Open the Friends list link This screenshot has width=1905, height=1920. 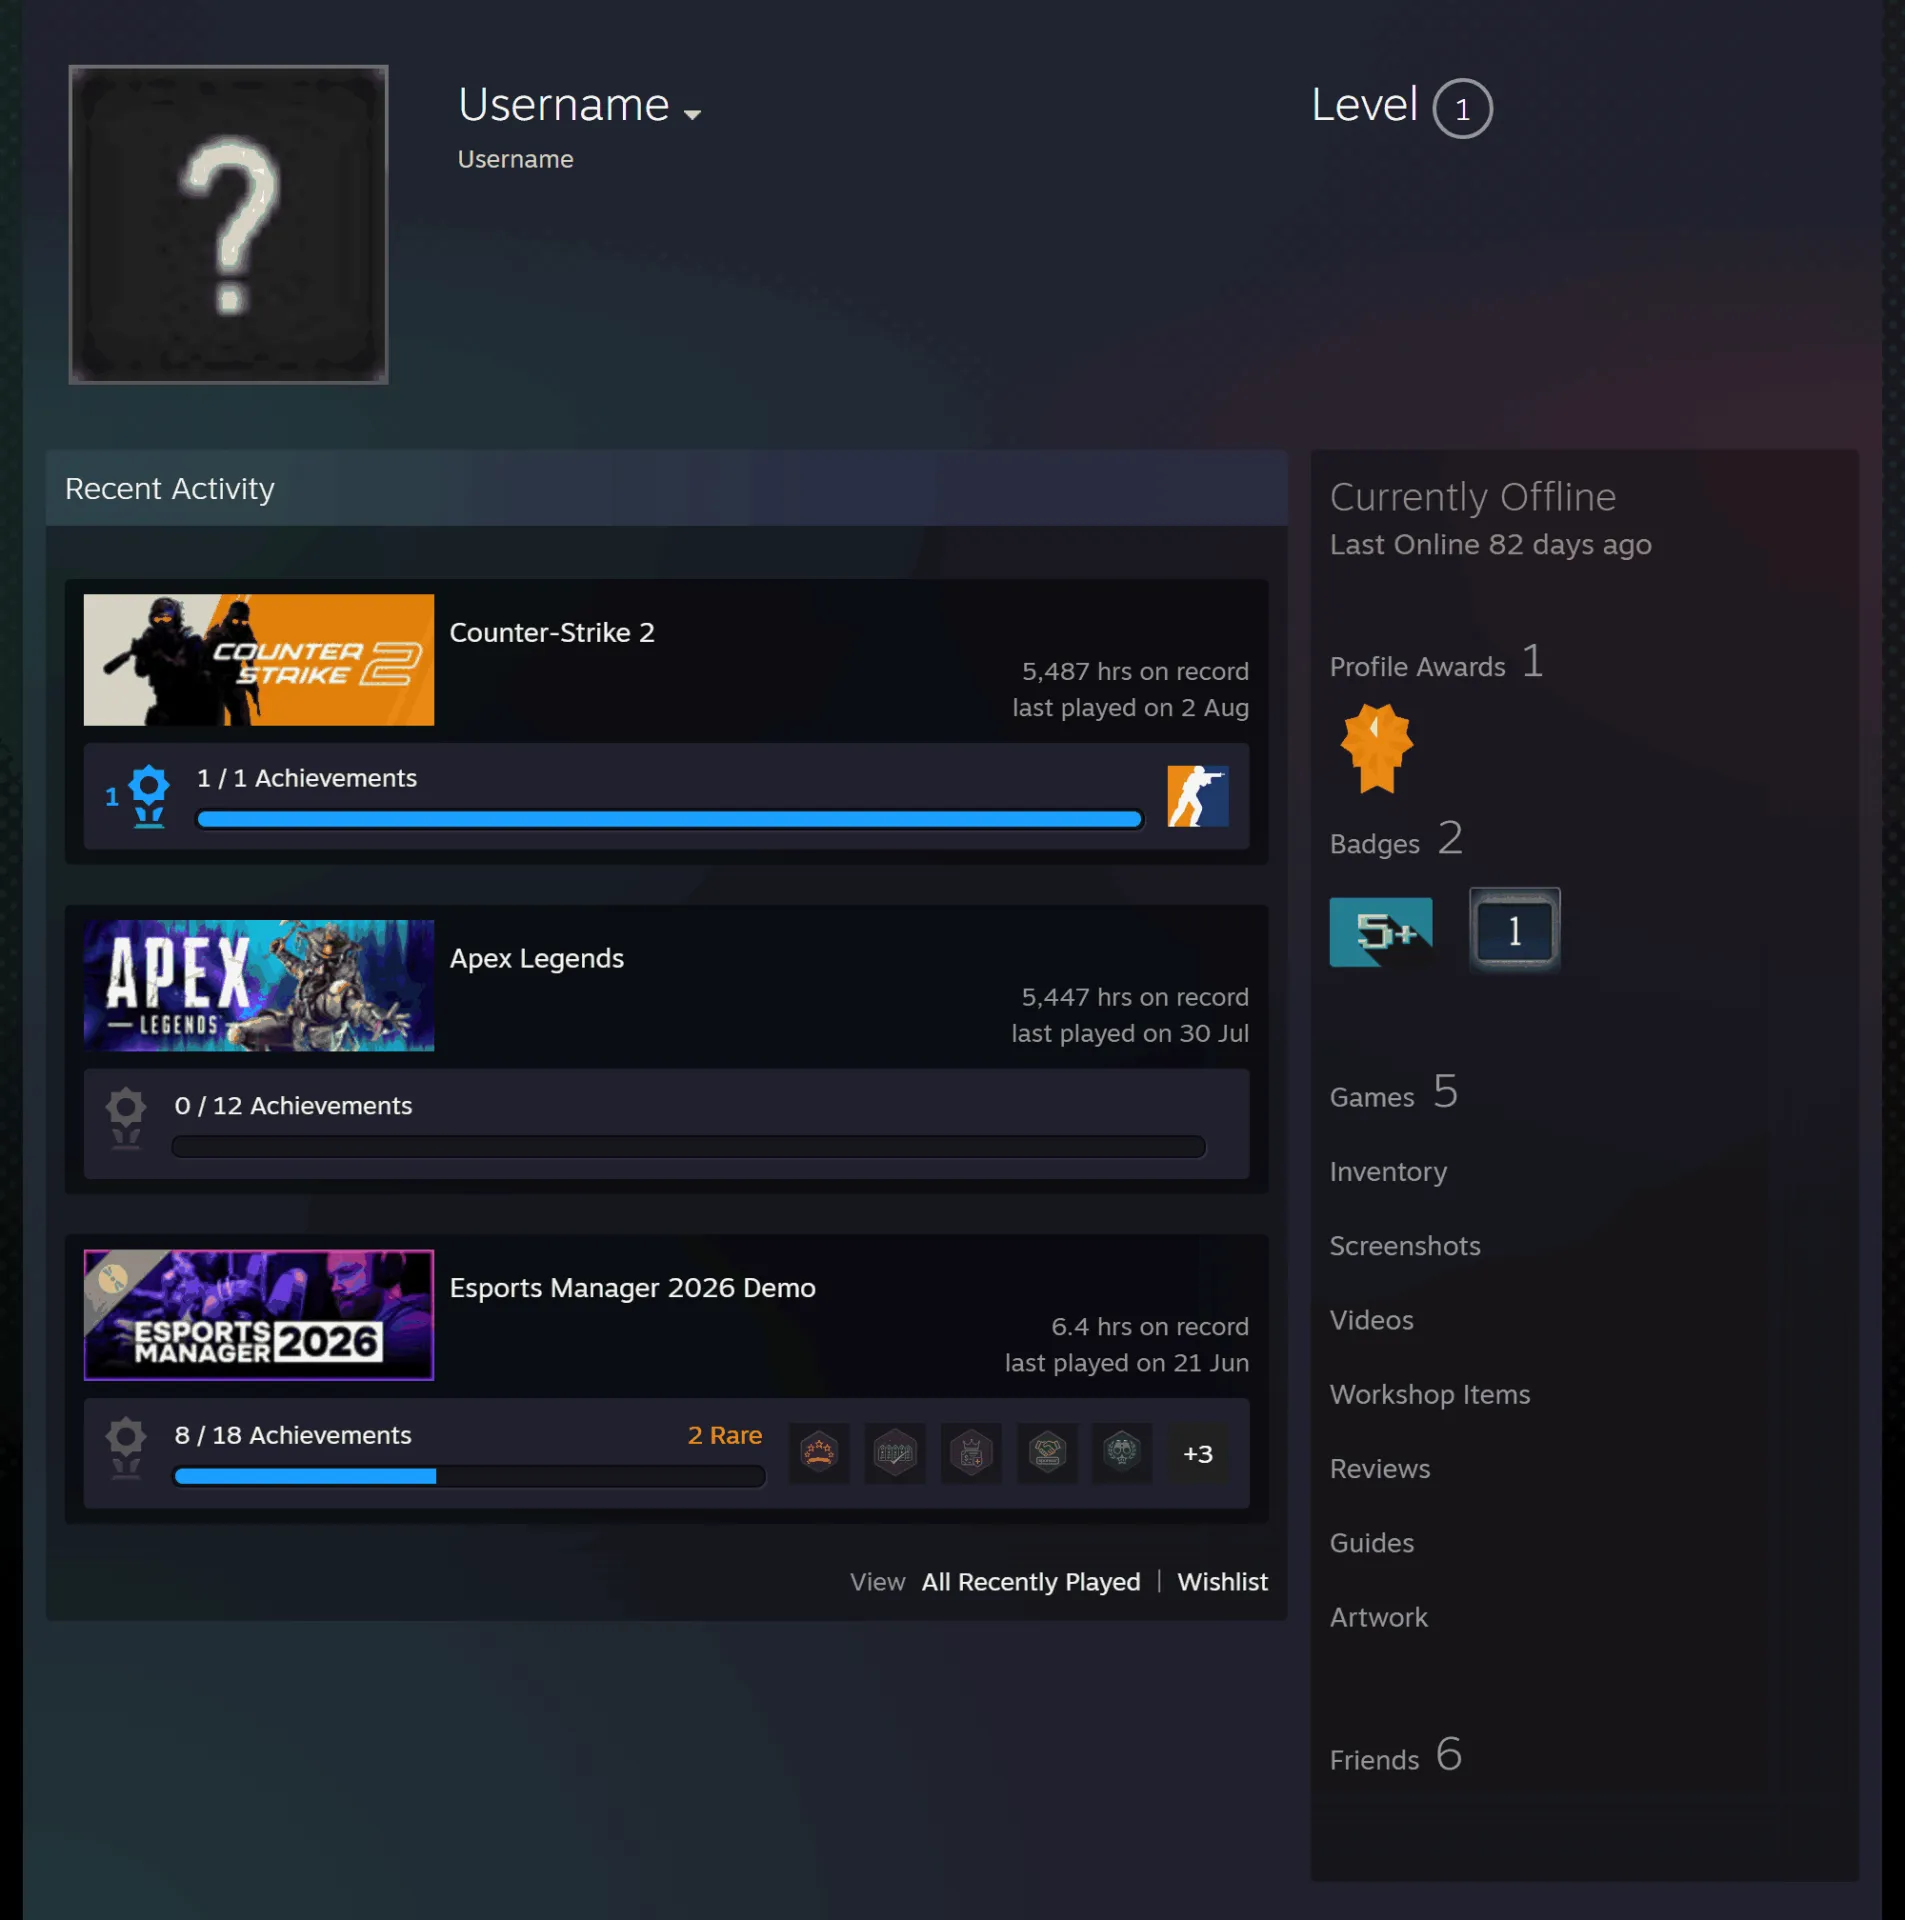pyautogui.click(x=1396, y=1756)
